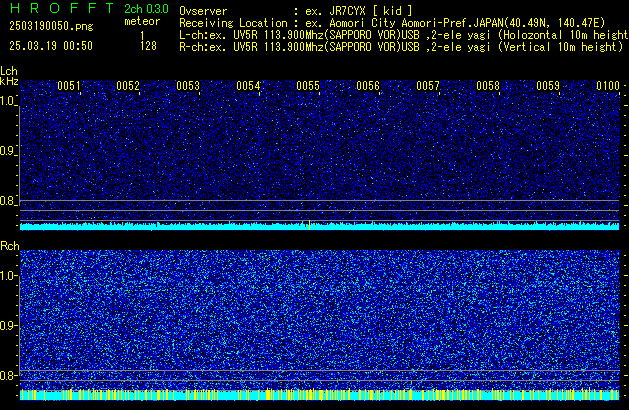629x410 pixels.
Task: Click the date 25.03.19 00:50
Action: pos(51,46)
